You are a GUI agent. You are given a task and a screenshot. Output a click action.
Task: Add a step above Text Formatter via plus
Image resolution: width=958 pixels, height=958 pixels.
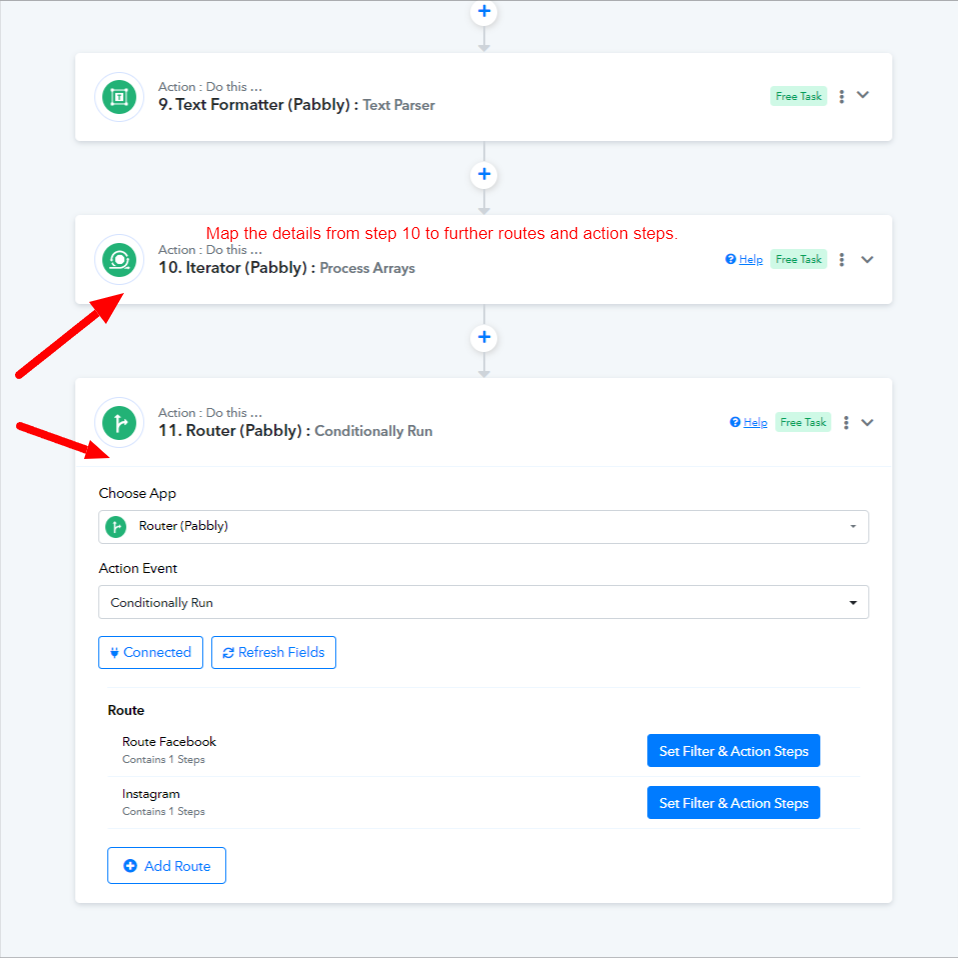[x=484, y=11]
